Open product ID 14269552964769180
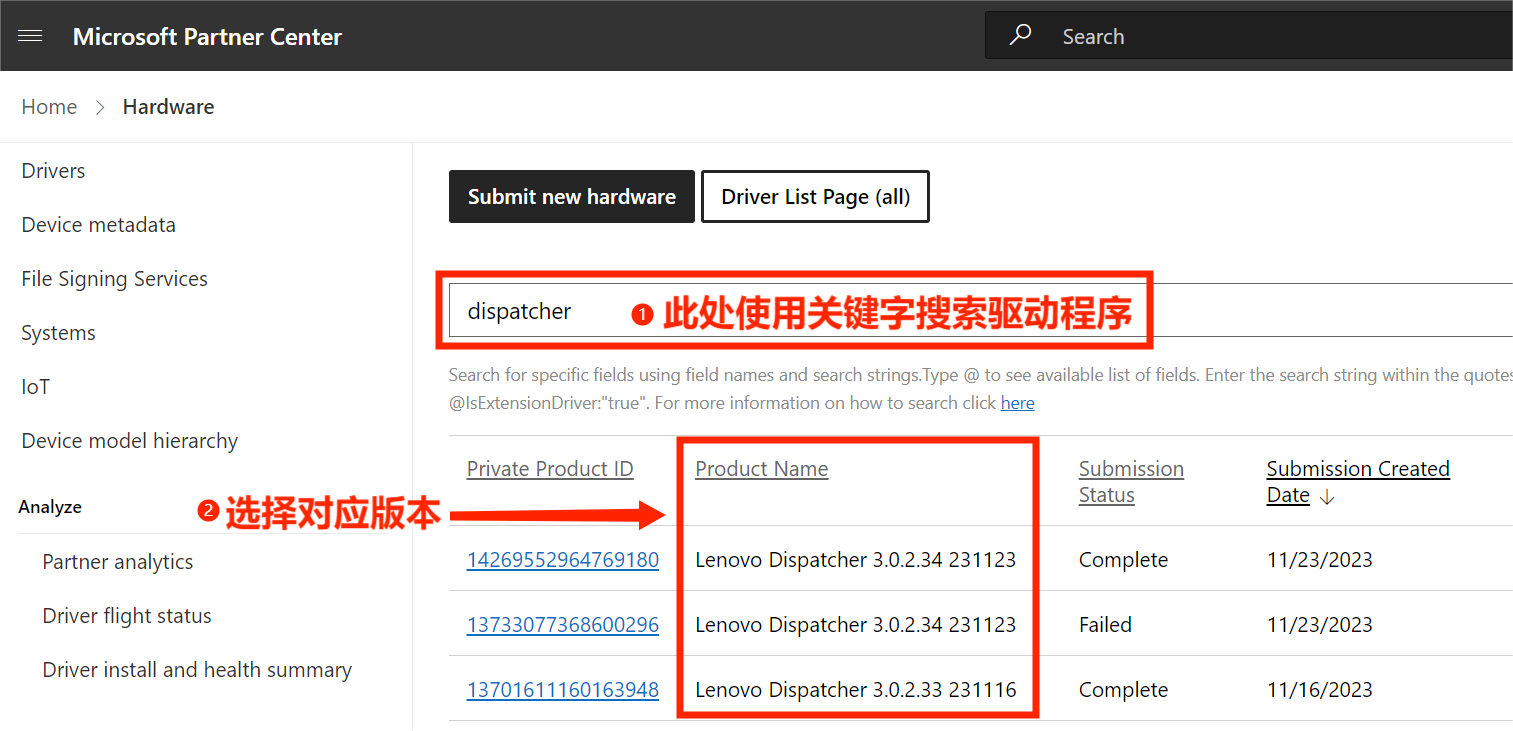 pos(562,560)
